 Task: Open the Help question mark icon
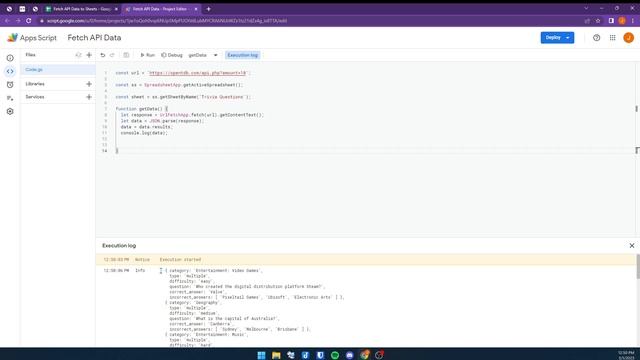(596, 38)
